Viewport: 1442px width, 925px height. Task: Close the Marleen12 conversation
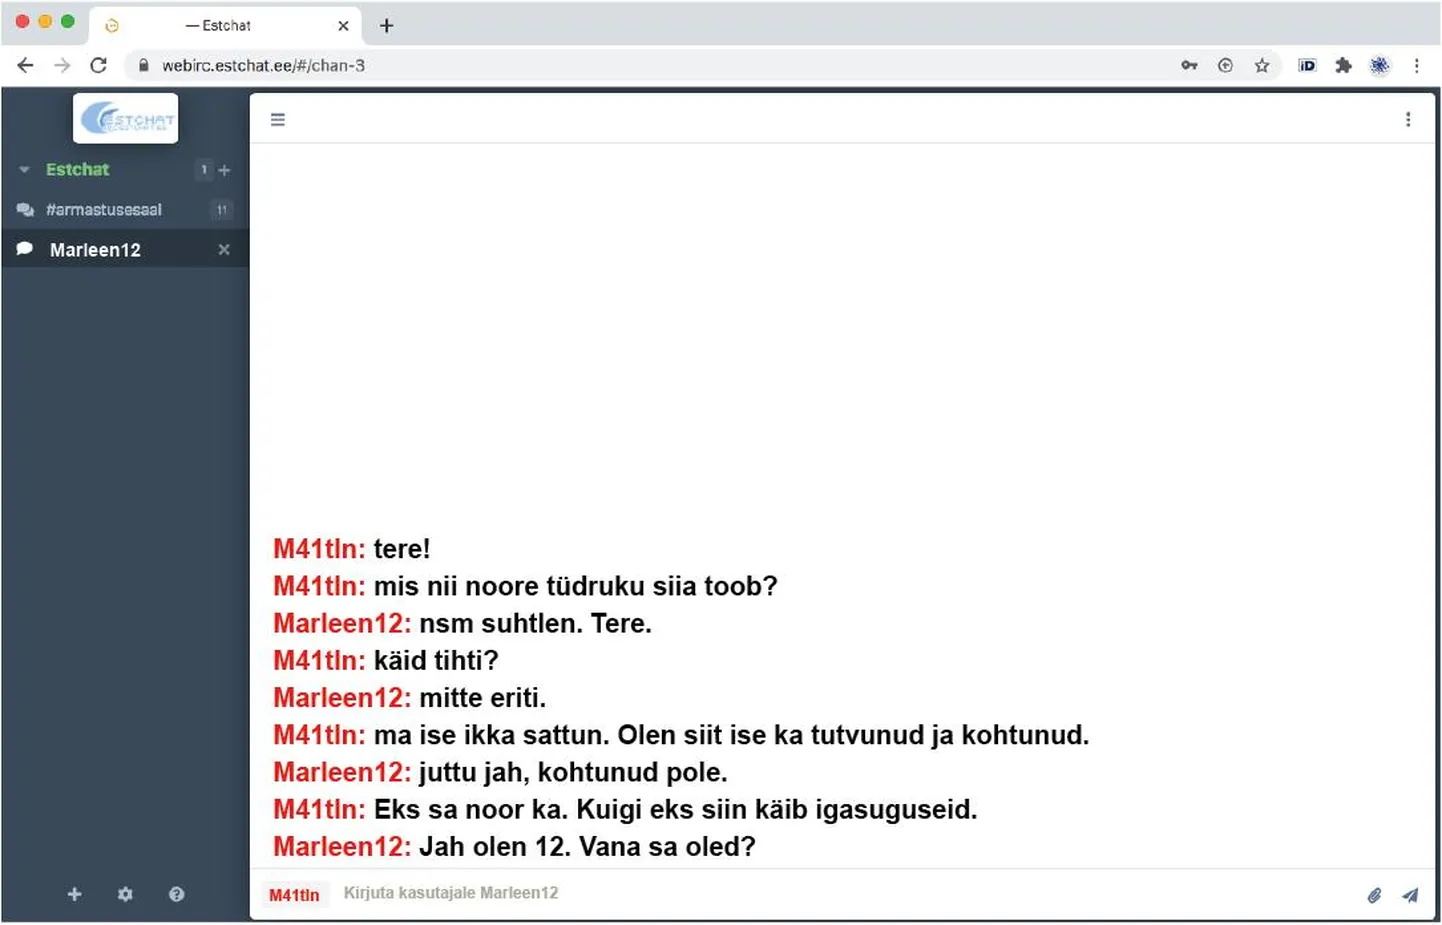[x=224, y=250]
